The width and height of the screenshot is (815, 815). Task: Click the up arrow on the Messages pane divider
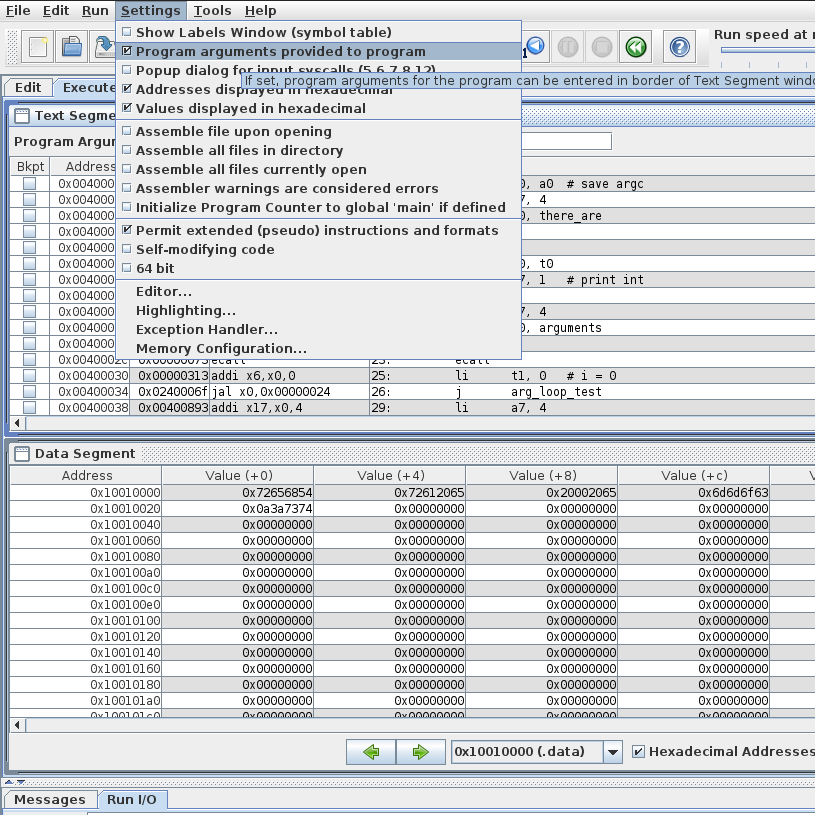(x=8, y=782)
